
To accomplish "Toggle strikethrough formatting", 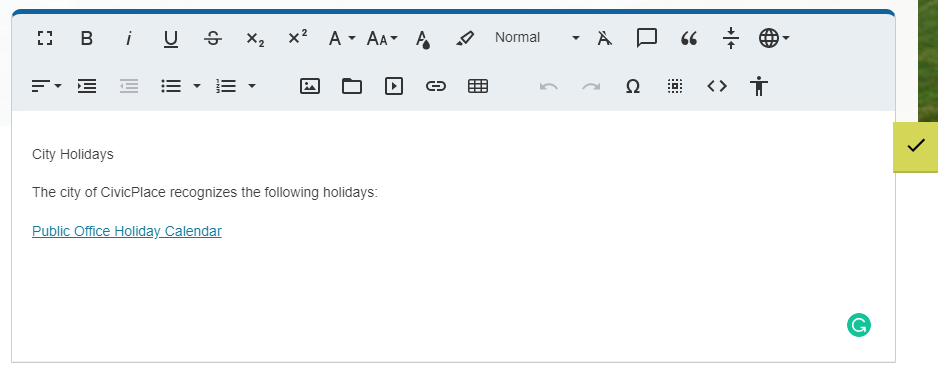I will point(212,38).
